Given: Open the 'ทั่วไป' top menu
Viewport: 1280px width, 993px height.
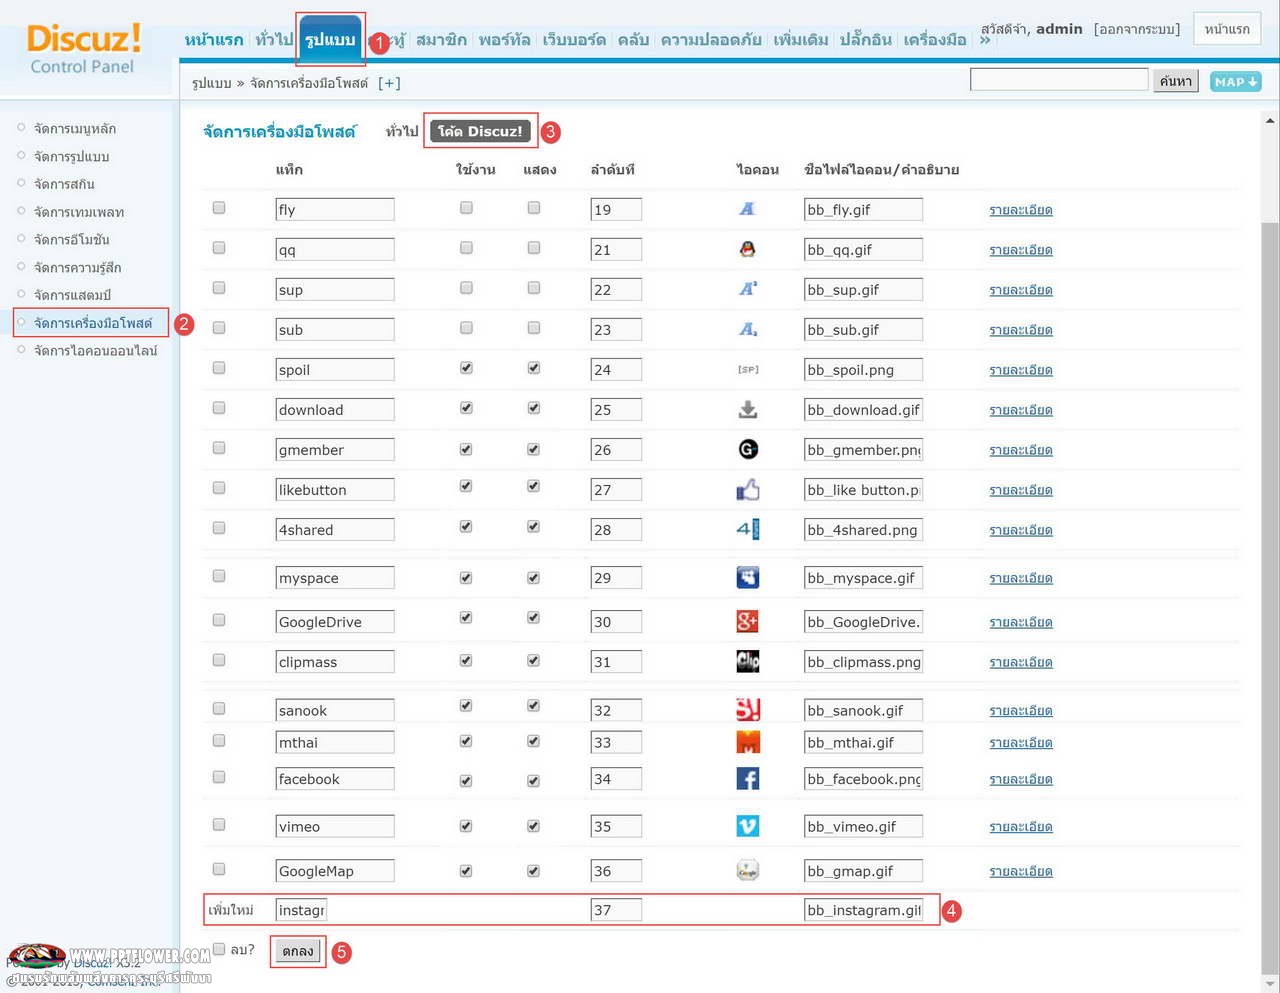Looking at the screenshot, I should point(274,40).
